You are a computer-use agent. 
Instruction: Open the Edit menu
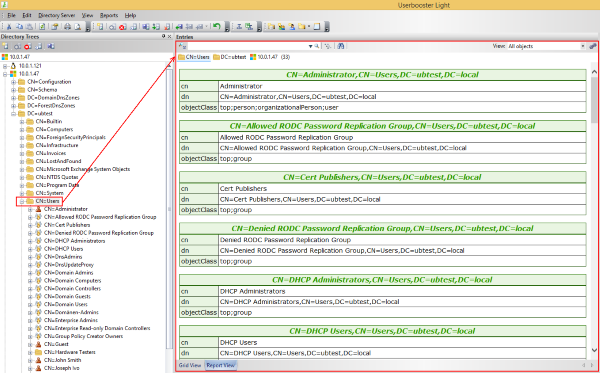[x=27, y=16]
